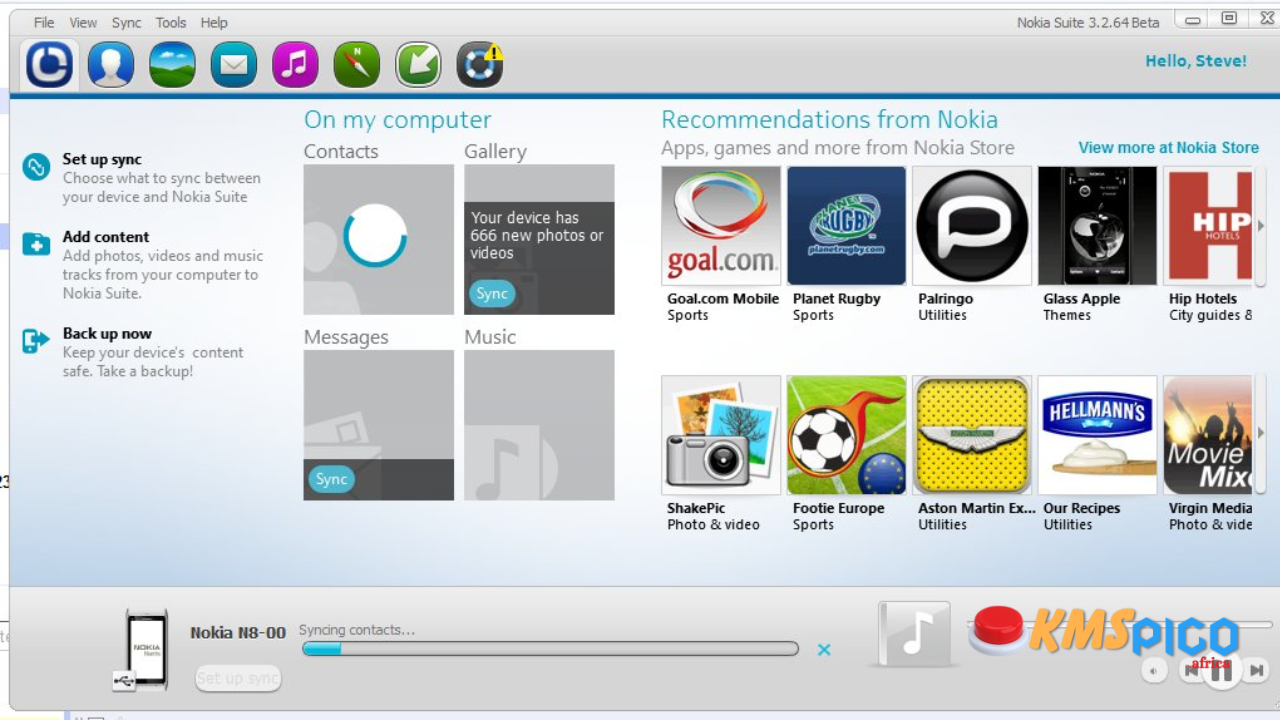Screen dimensions: 1280x720
Task: Open the Sync menu
Action: [x=126, y=22]
